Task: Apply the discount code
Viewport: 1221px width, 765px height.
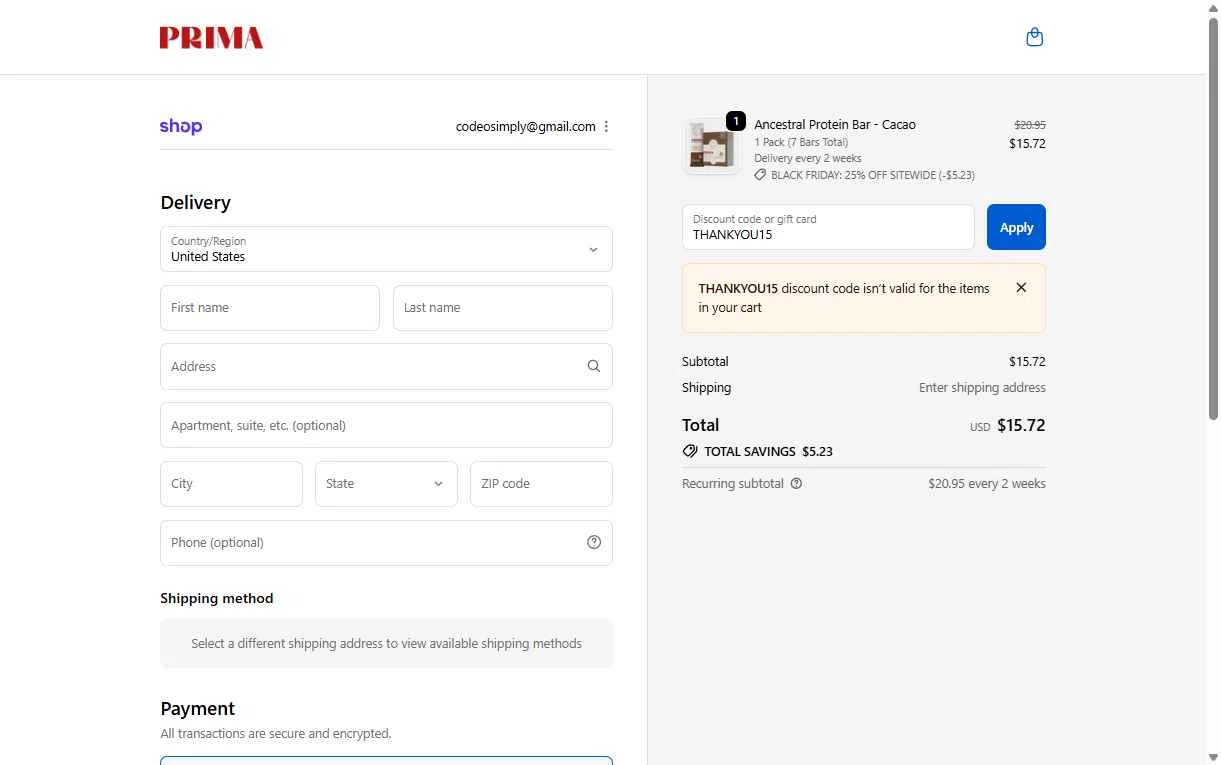Action: click(1016, 227)
